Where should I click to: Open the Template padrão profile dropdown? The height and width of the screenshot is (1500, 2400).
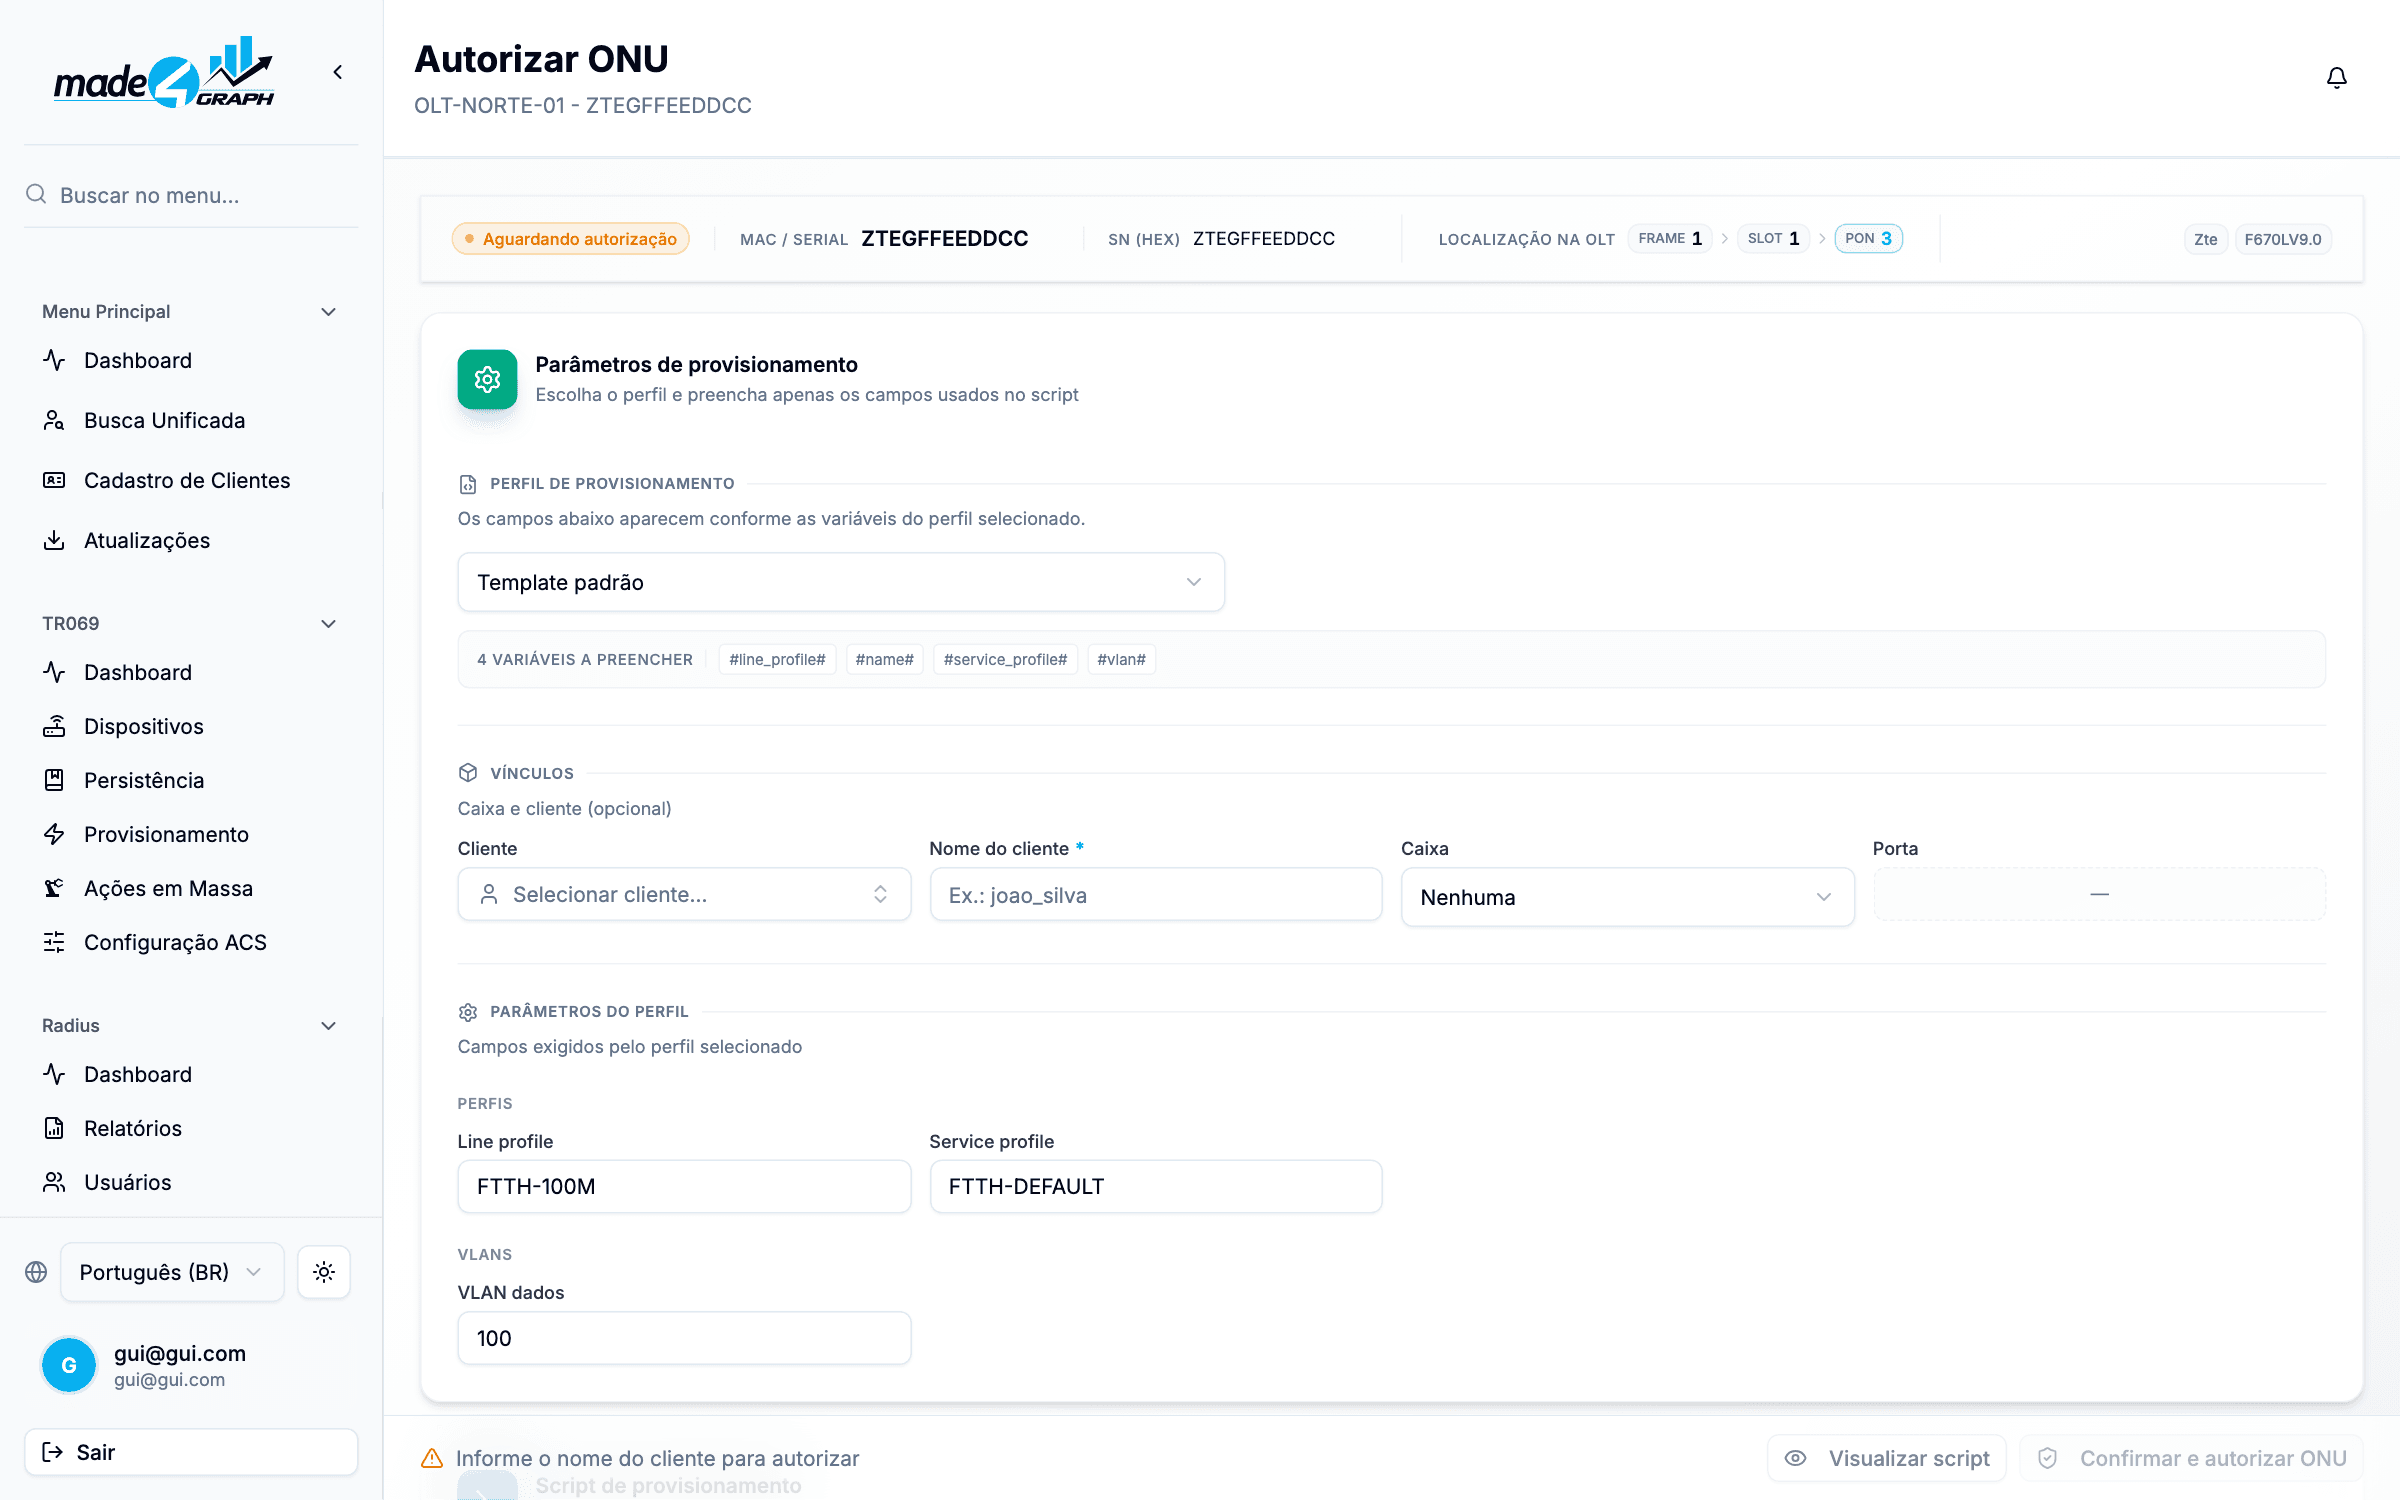point(841,582)
